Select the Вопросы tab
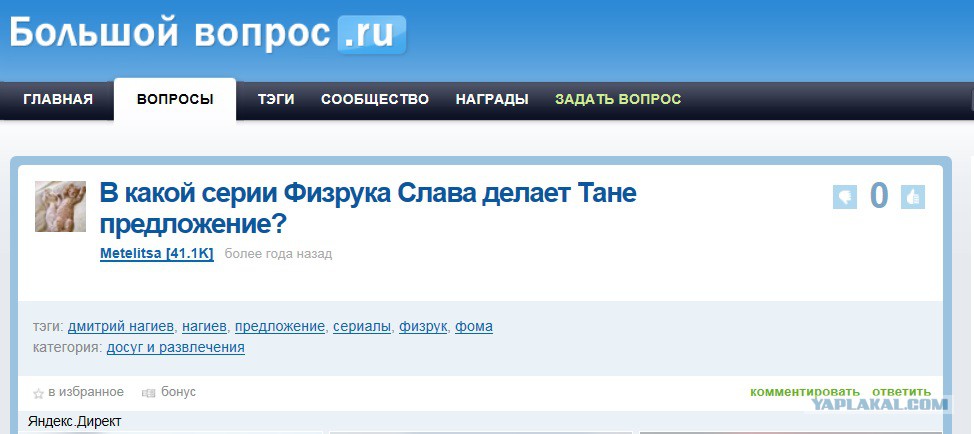Screen dimensions: 974x434 click(x=175, y=99)
